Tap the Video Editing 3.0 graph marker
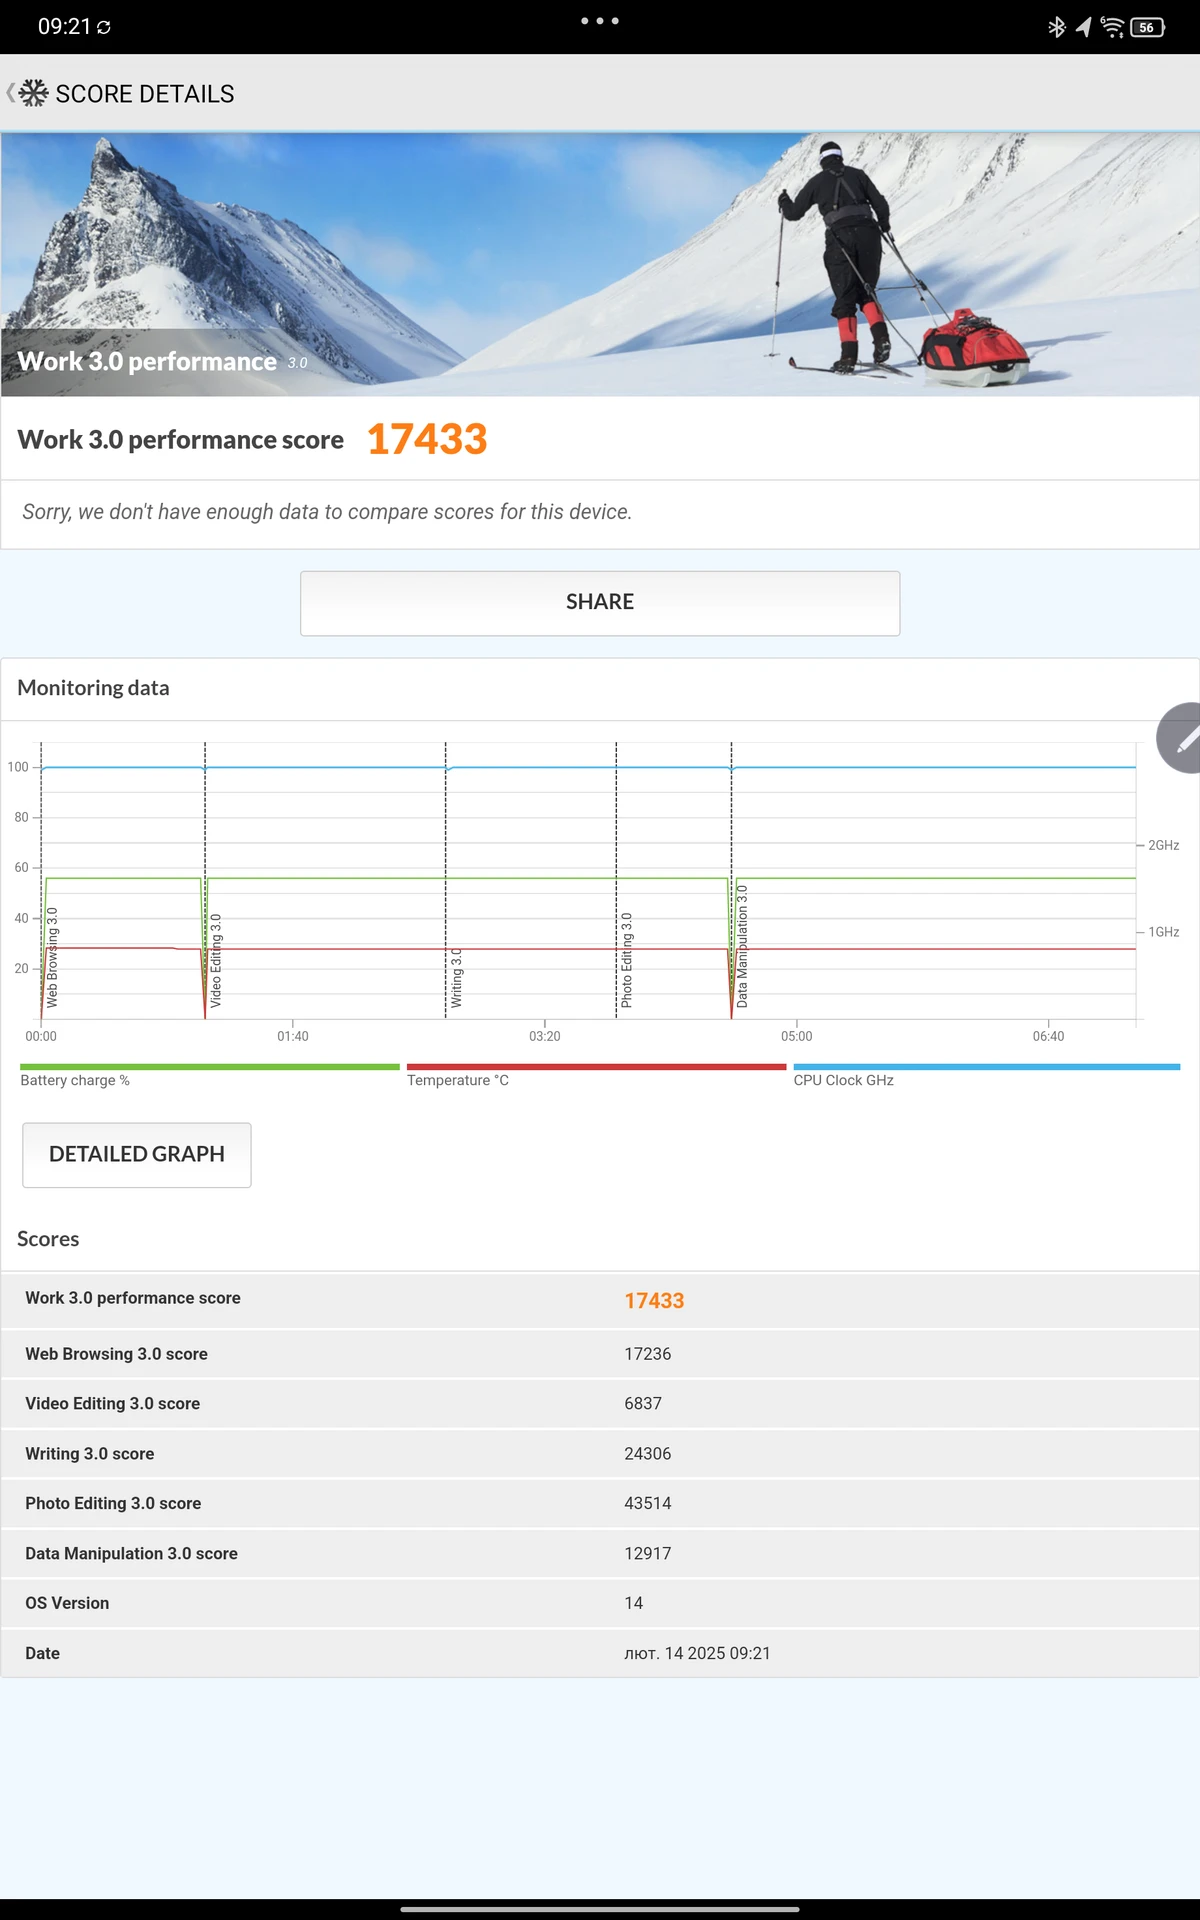 216,960
